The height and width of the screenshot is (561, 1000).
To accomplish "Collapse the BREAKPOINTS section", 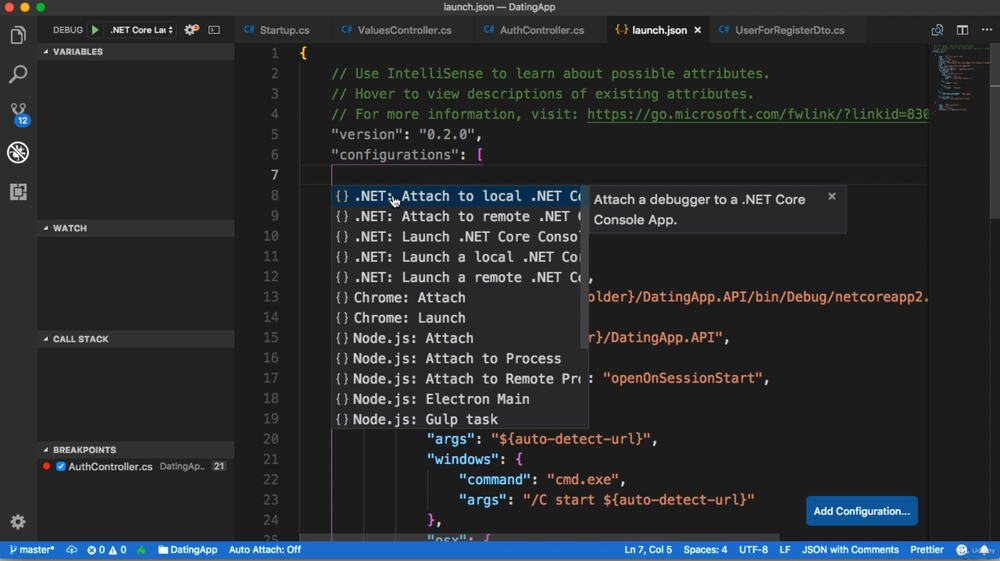I will pos(136,450).
